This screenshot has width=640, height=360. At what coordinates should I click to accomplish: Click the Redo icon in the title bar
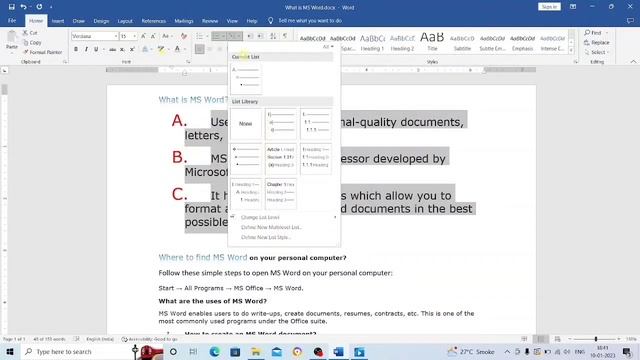(39, 7)
